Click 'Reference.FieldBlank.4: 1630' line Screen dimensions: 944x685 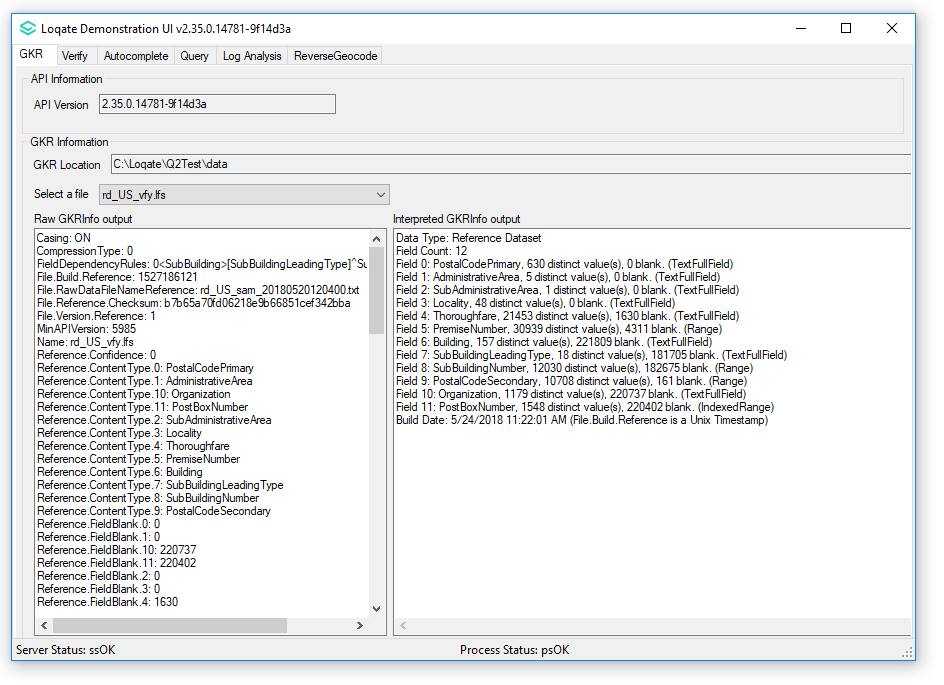[108, 602]
